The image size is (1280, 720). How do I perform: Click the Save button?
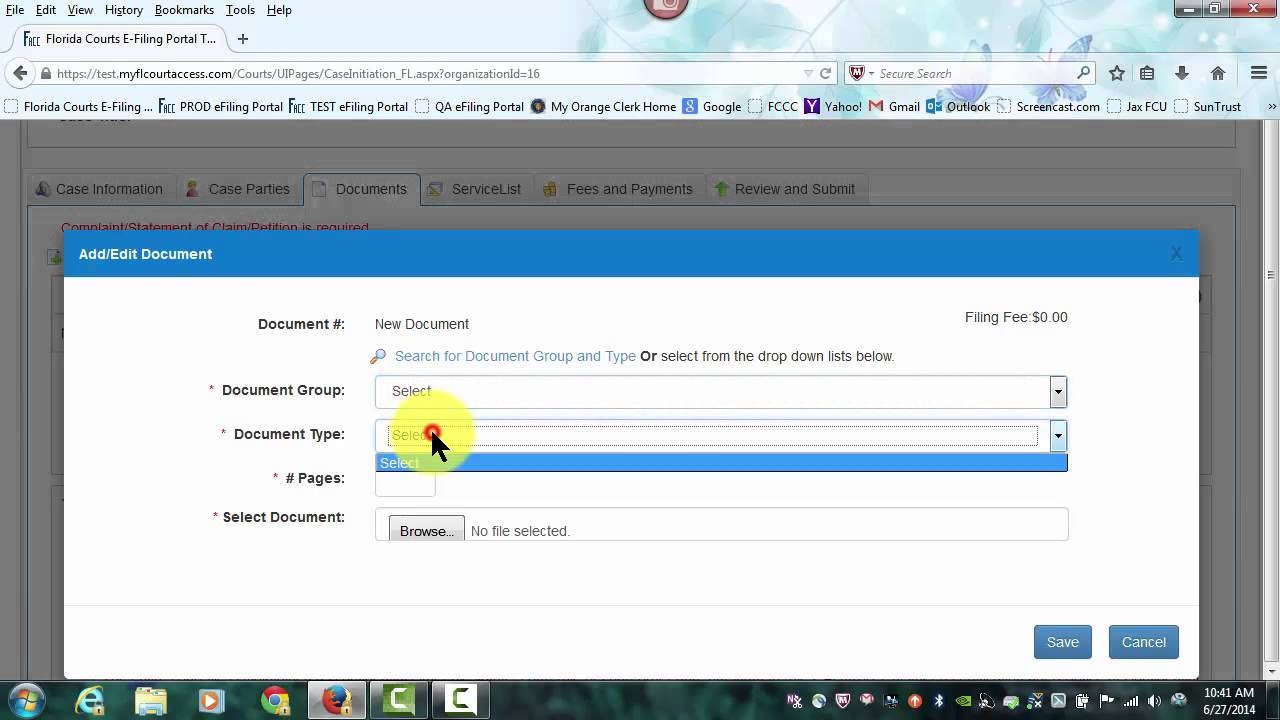(1062, 642)
